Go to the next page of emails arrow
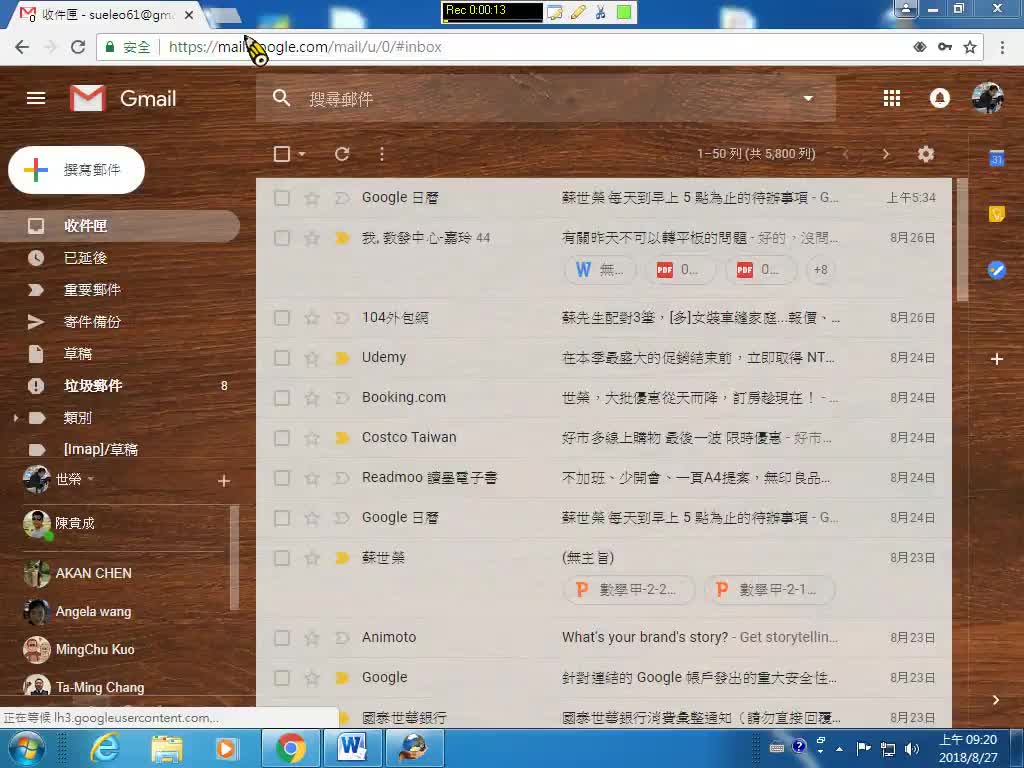This screenshot has width=1024, height=768. coord(886,153)
